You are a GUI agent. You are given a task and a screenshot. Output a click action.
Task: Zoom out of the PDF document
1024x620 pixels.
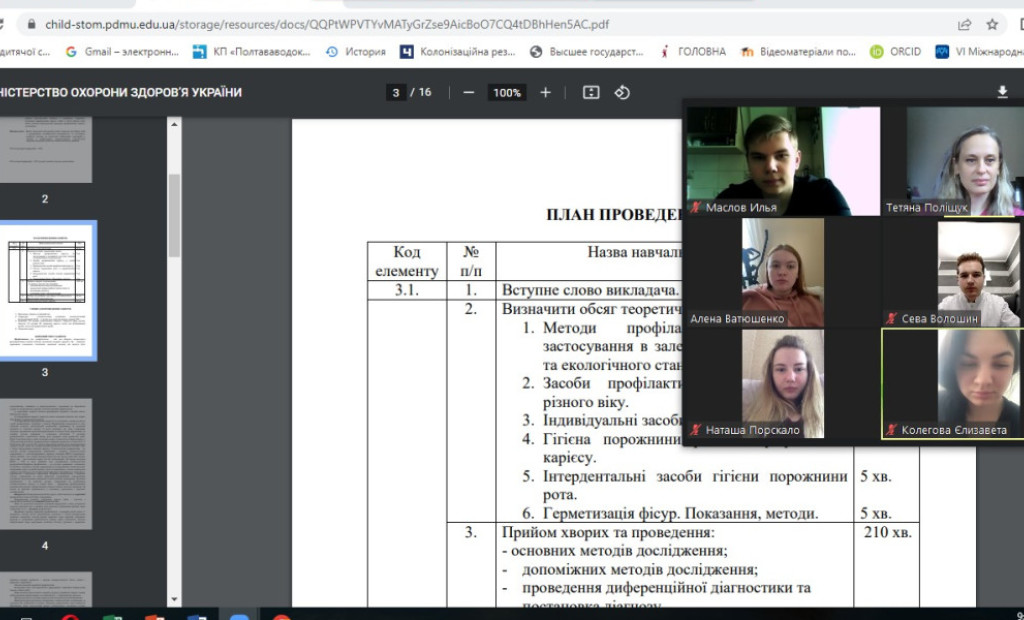tap(466, 92)
